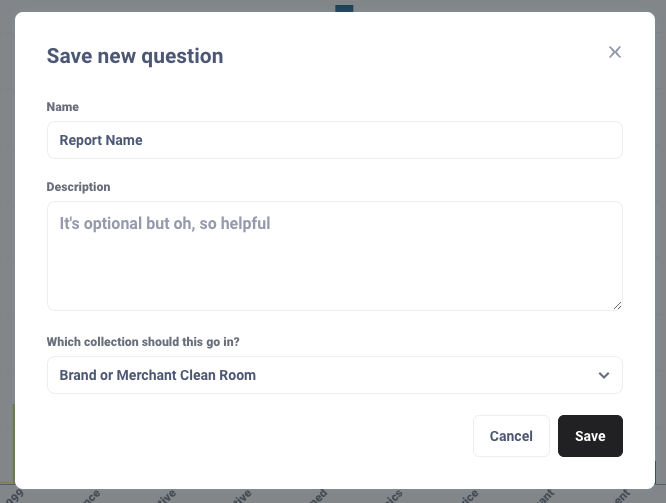
Task: Click the Description resize handle corner
Action: click(617, 304)
